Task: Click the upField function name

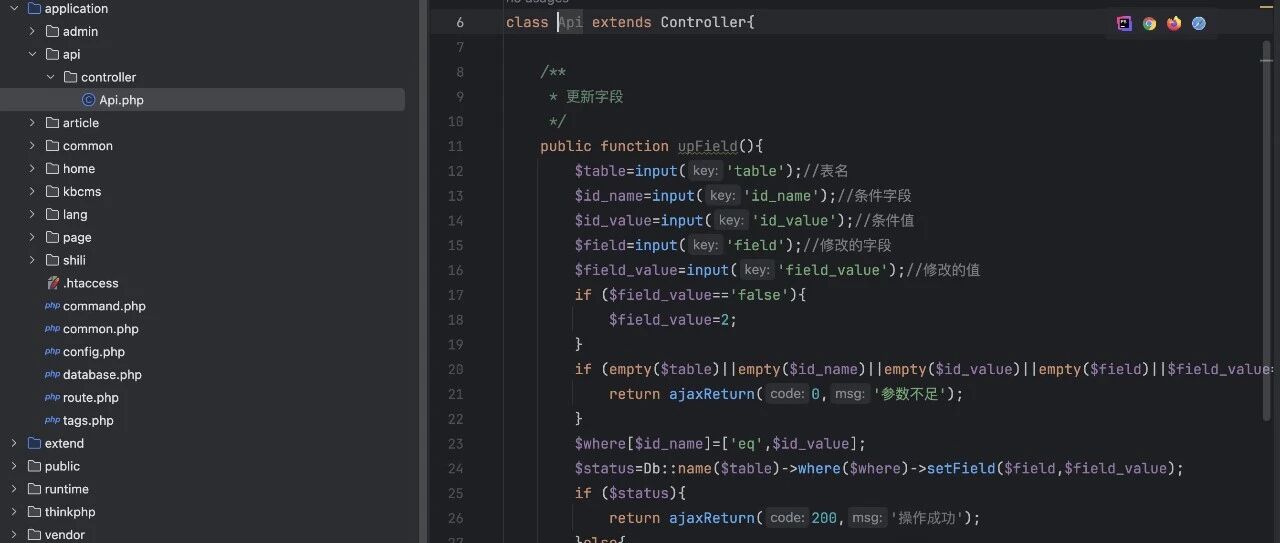Action: click(706, 146)
